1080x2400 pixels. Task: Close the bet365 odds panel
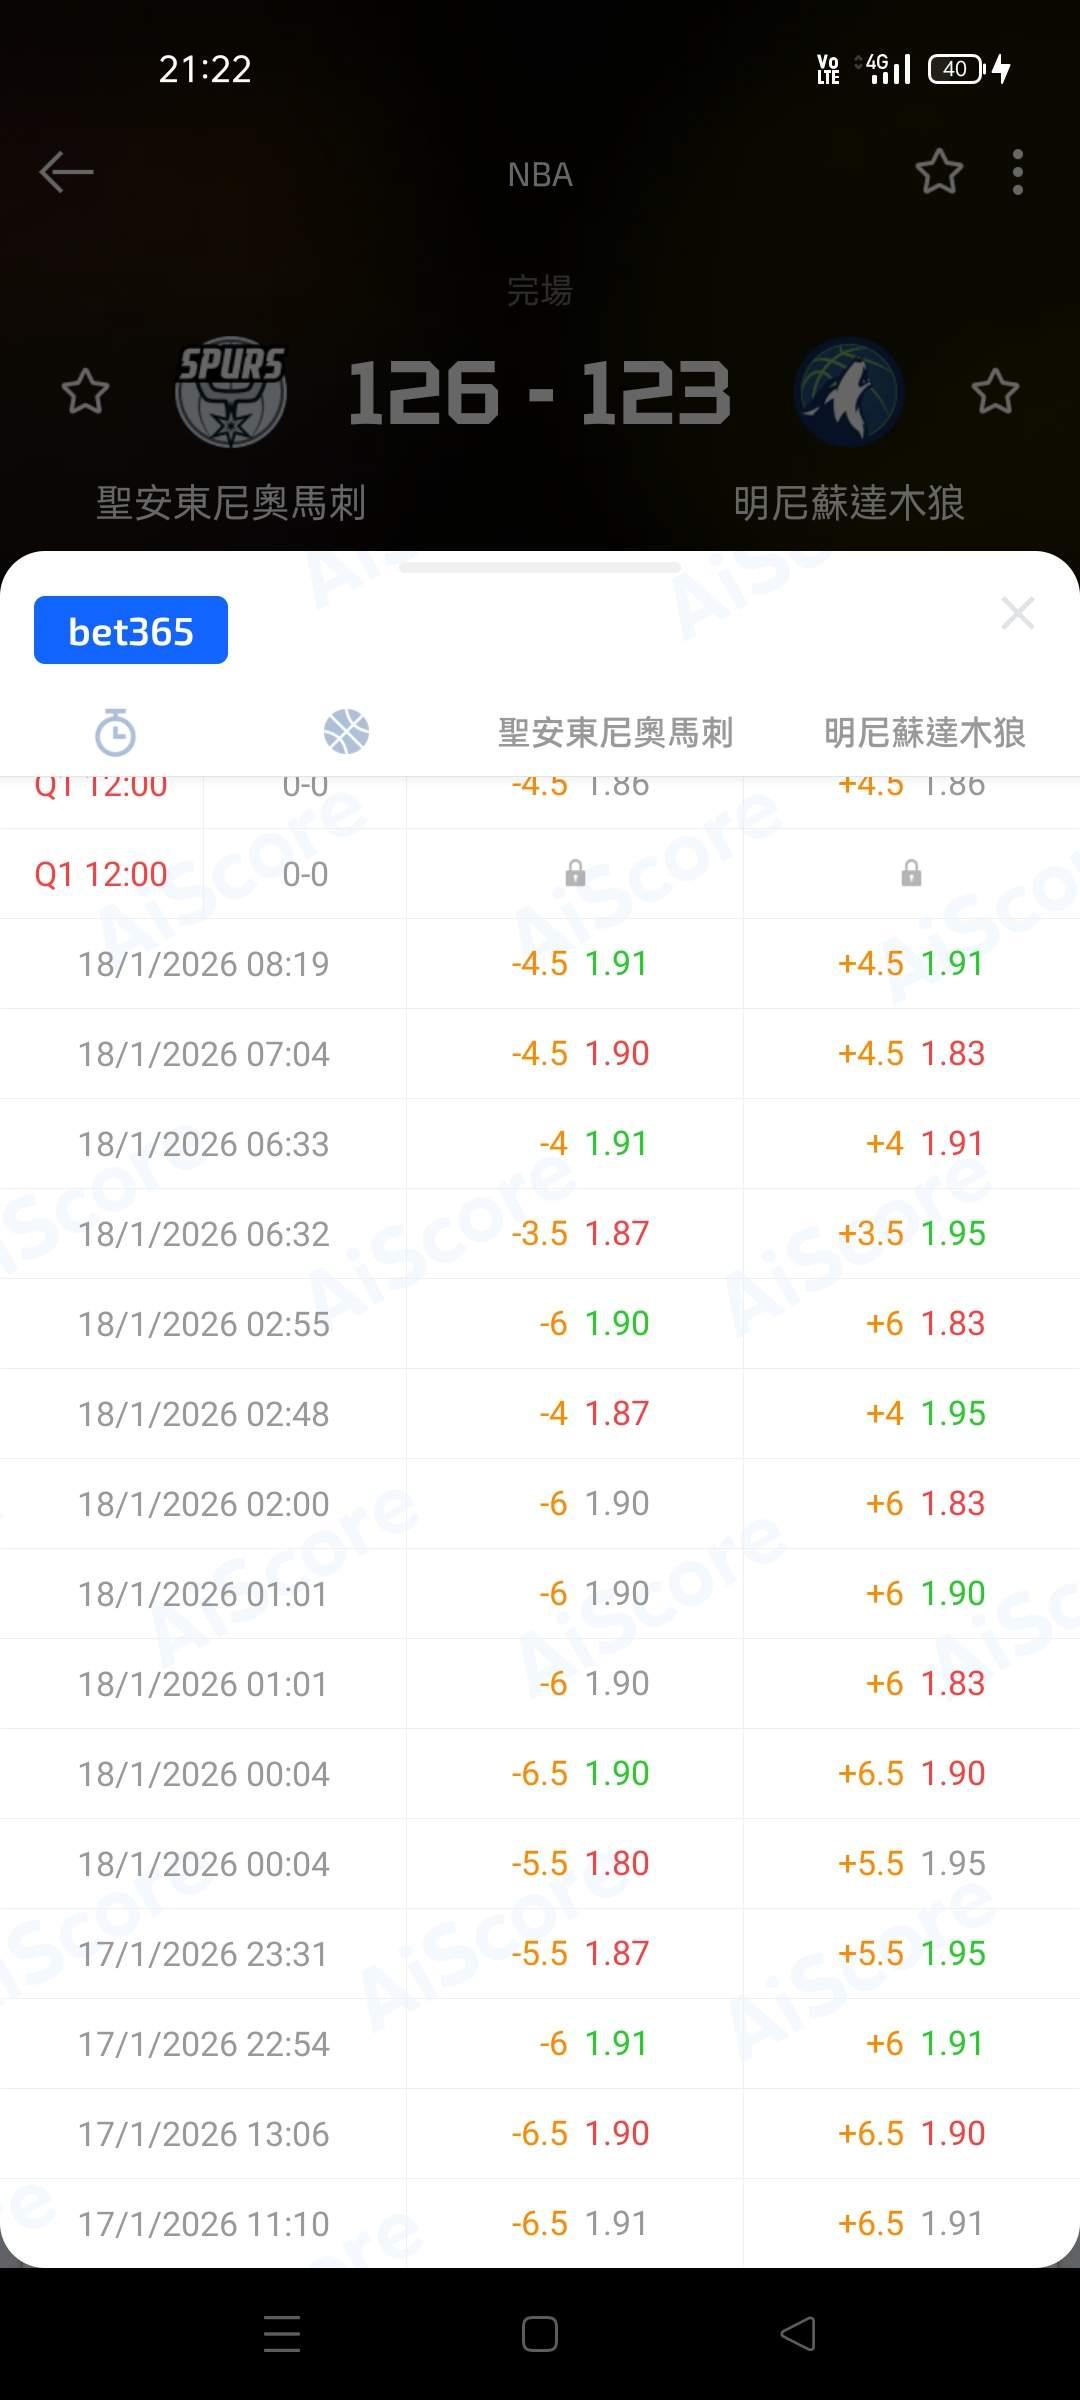1017,613
